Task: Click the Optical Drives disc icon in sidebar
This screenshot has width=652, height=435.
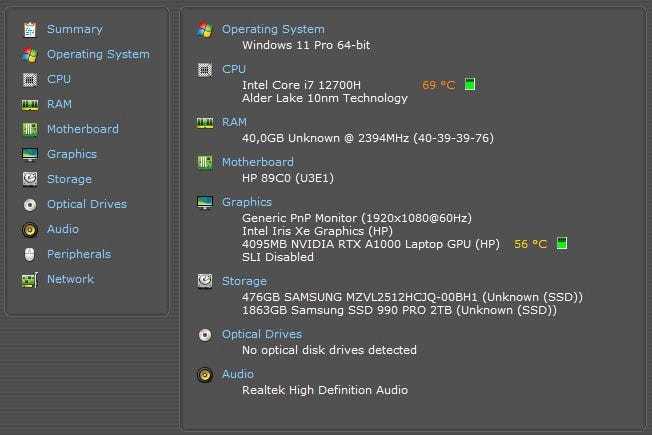Action: (30, 205)
